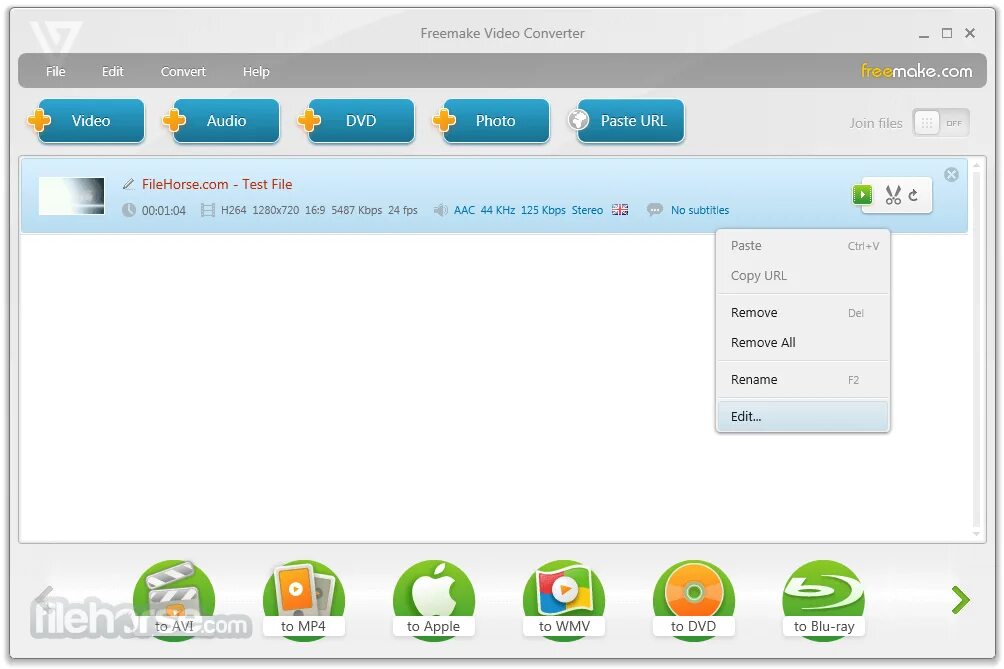1004x669 pixels.
Task: Choose Rename in the context menu
Action: point(803,380)
